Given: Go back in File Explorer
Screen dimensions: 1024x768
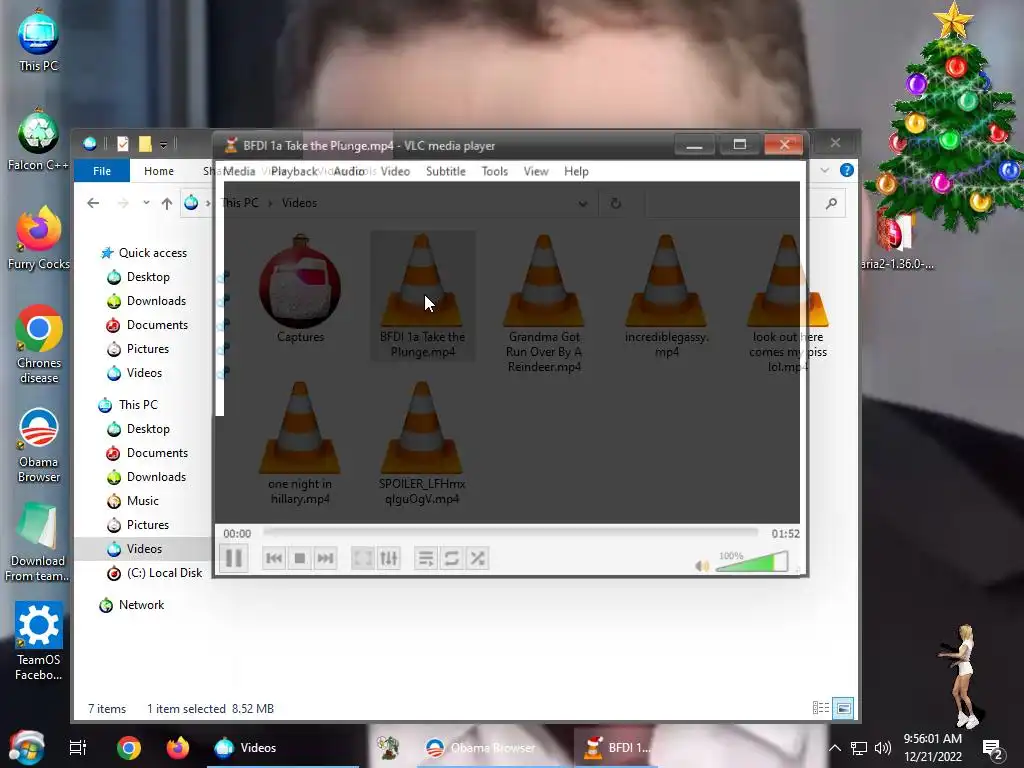Looking at the screenshot, I should tap(93, 203).
